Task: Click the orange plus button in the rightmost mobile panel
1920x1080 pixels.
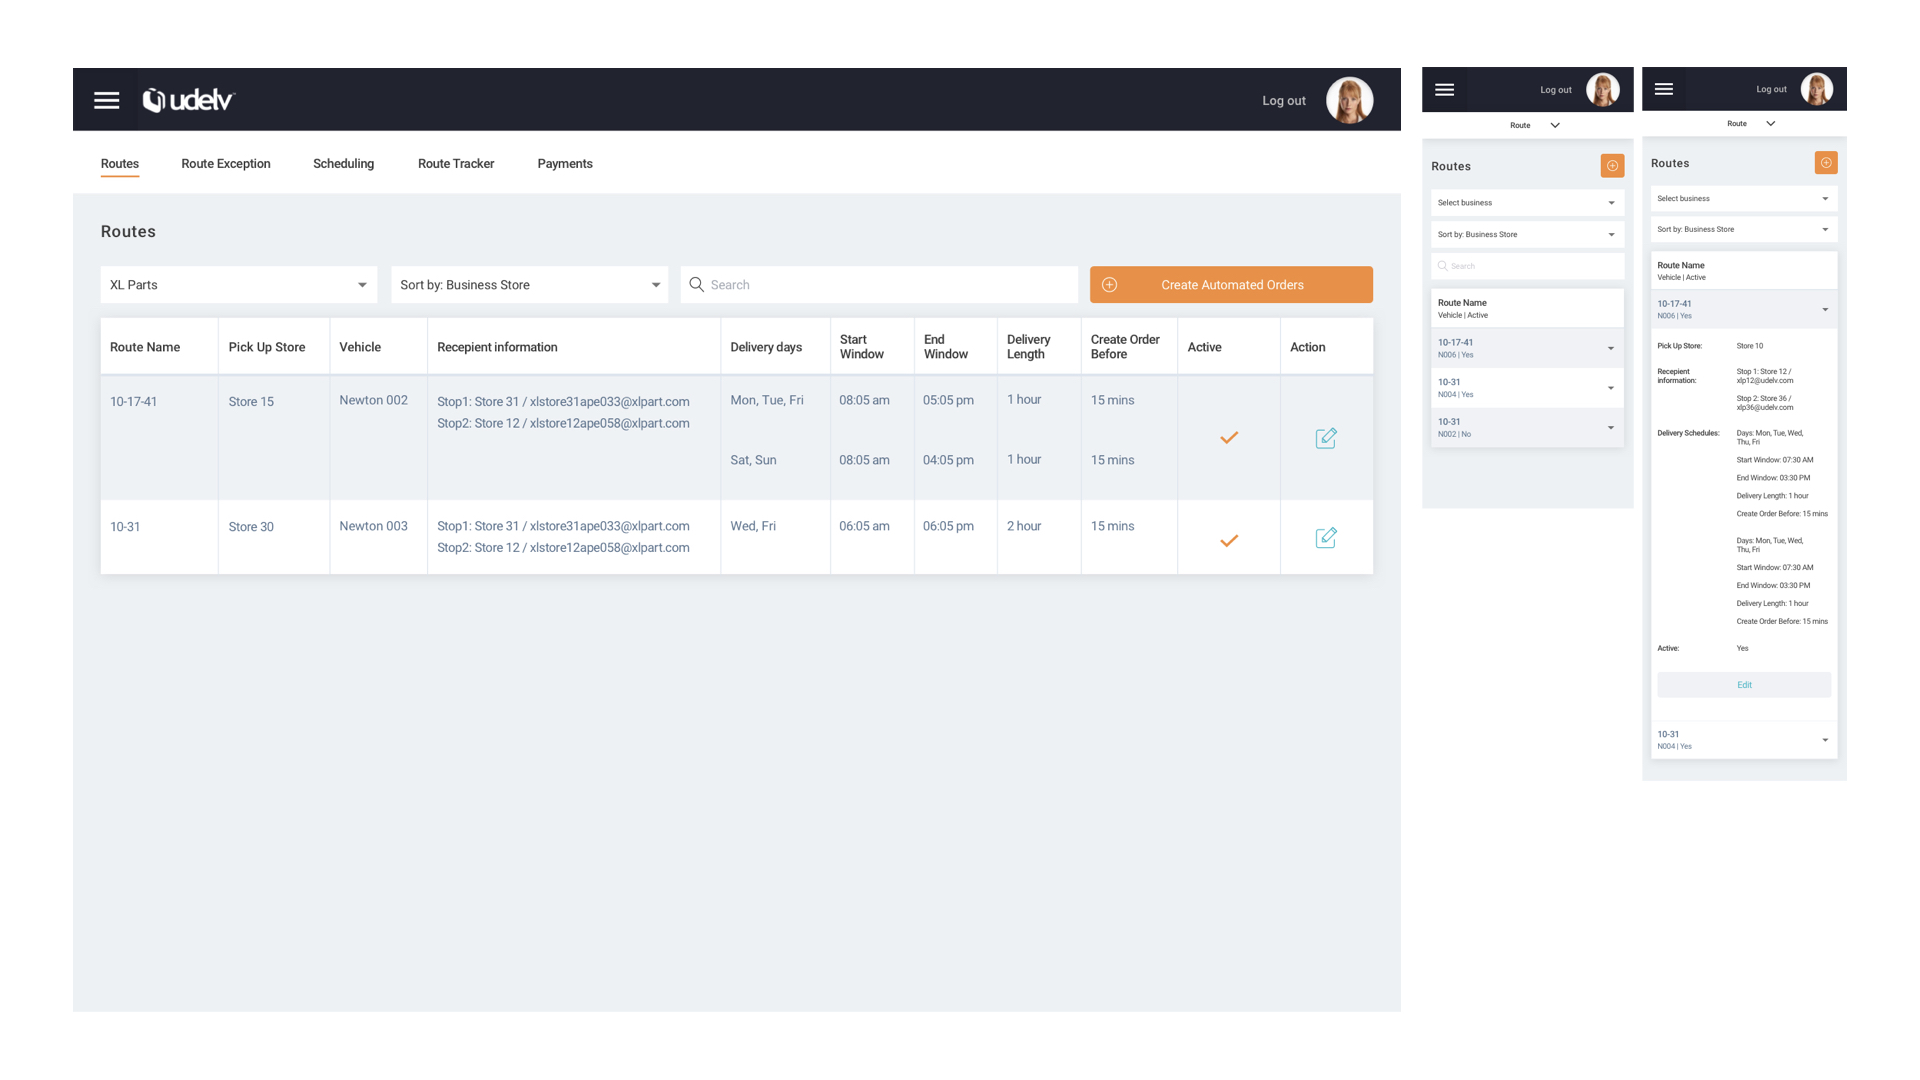Action: [1826, 163]
